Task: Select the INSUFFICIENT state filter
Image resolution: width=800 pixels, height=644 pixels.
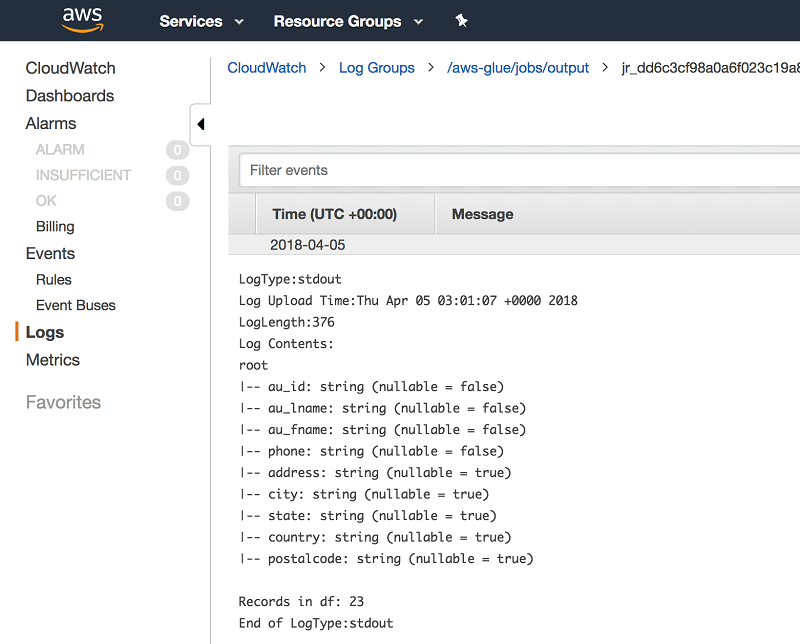Action: click(83, 175)
